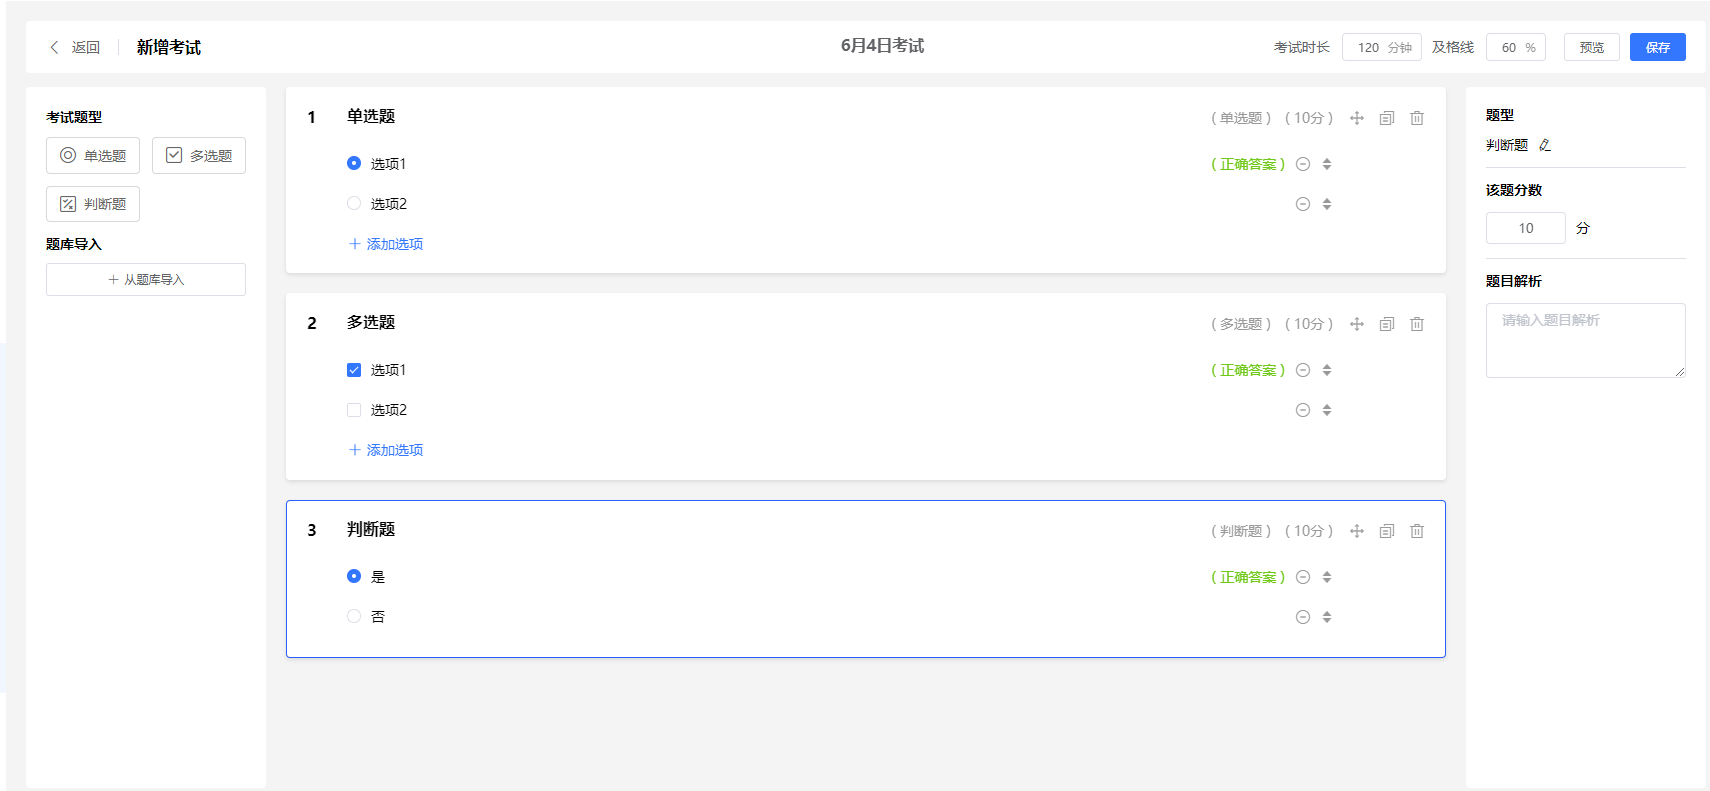Screen dimensions: 1710x791
Task: Click 从题库导入 button
Action: coord(146,280)
